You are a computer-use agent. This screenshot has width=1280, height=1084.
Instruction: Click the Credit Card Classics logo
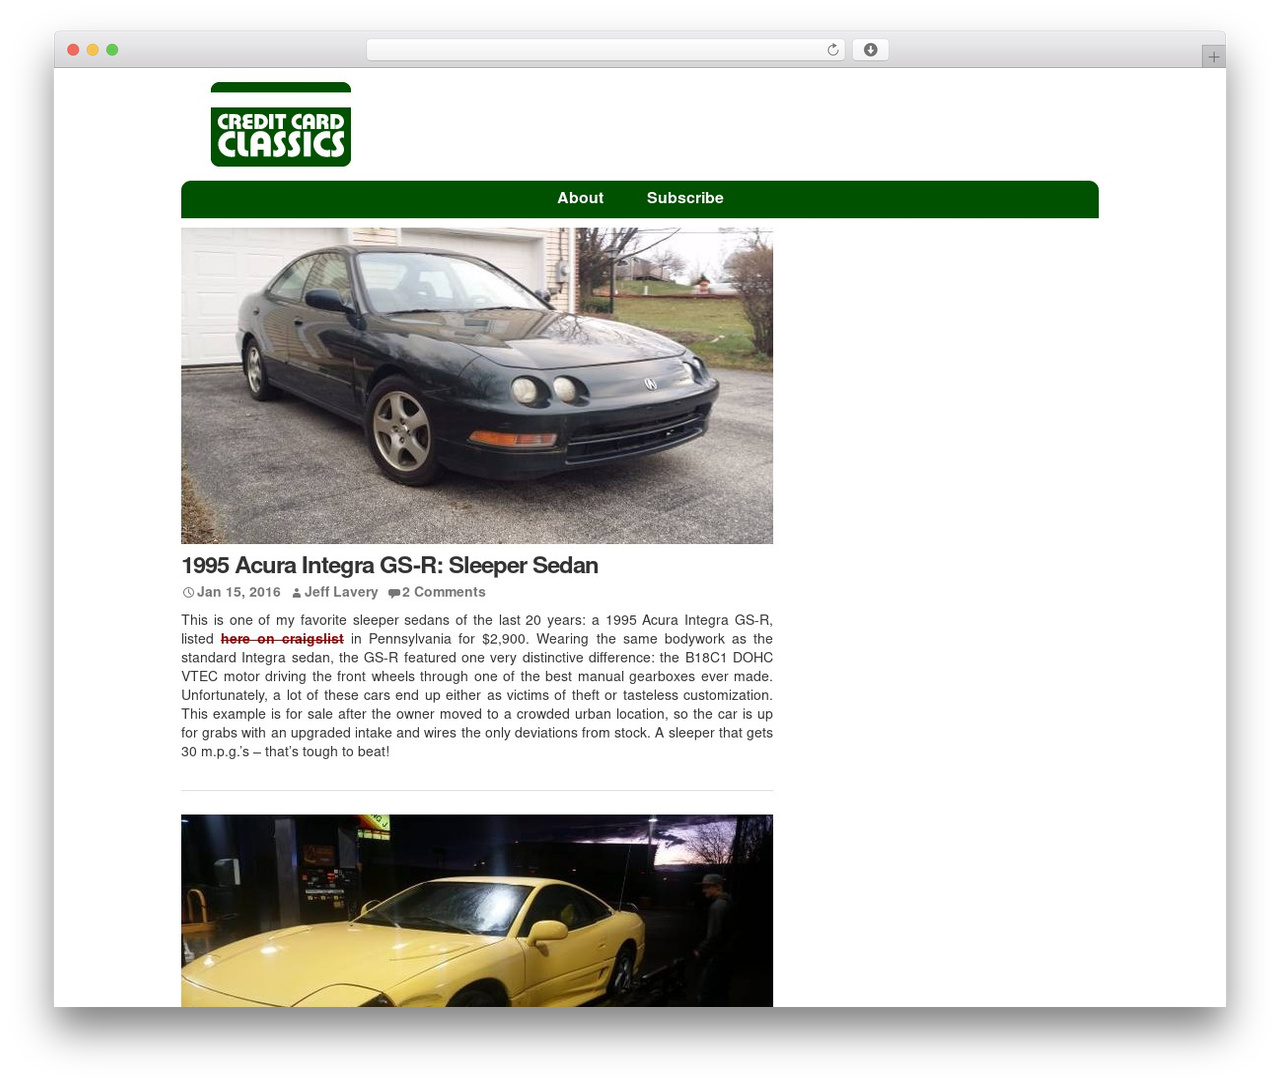(x=281, y=124)
